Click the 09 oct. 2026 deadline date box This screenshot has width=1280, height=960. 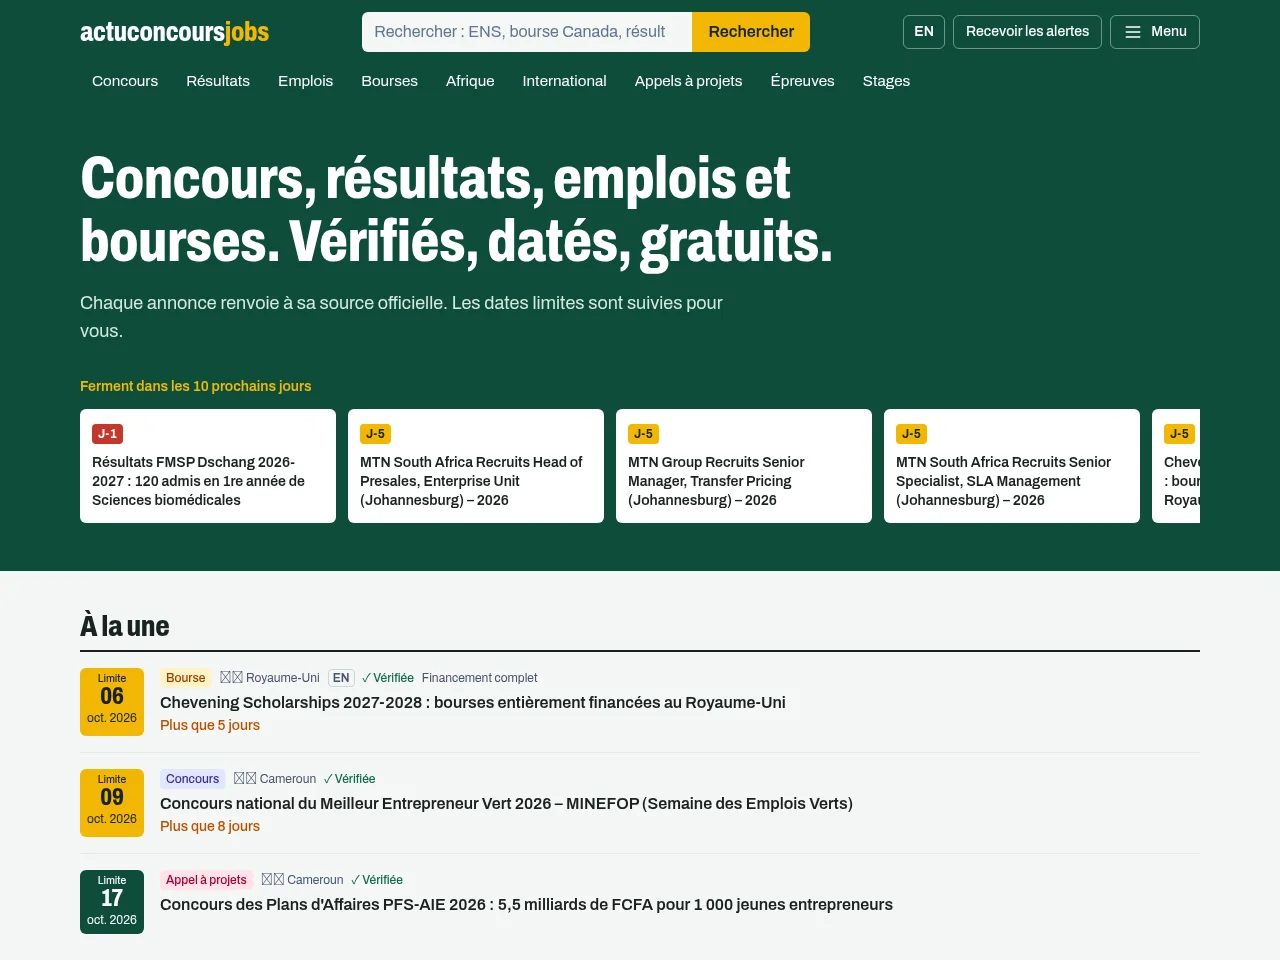pos(112,803)
